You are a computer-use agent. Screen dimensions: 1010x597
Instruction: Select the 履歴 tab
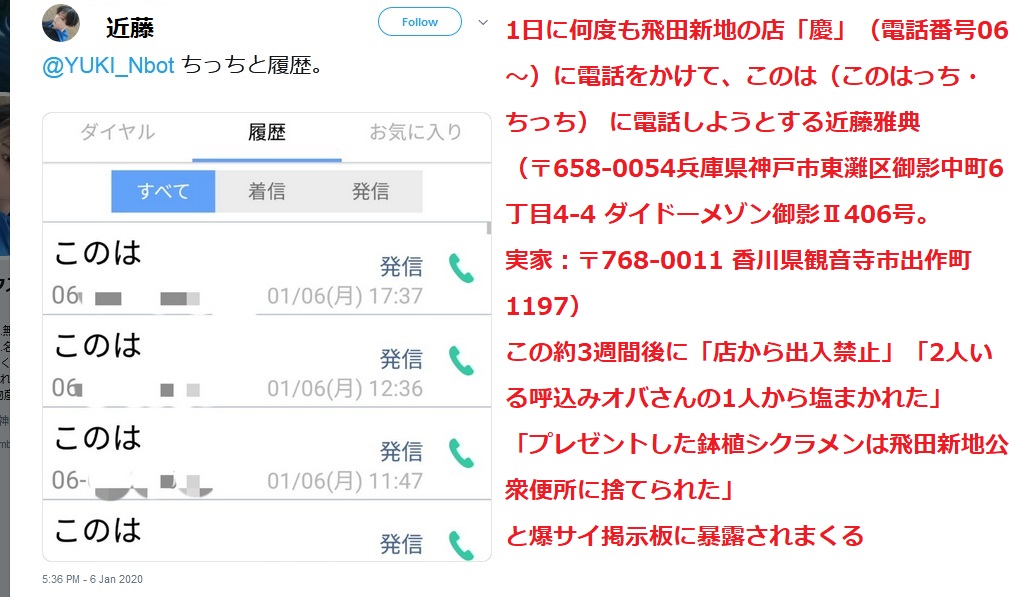[x=263, y=131]
